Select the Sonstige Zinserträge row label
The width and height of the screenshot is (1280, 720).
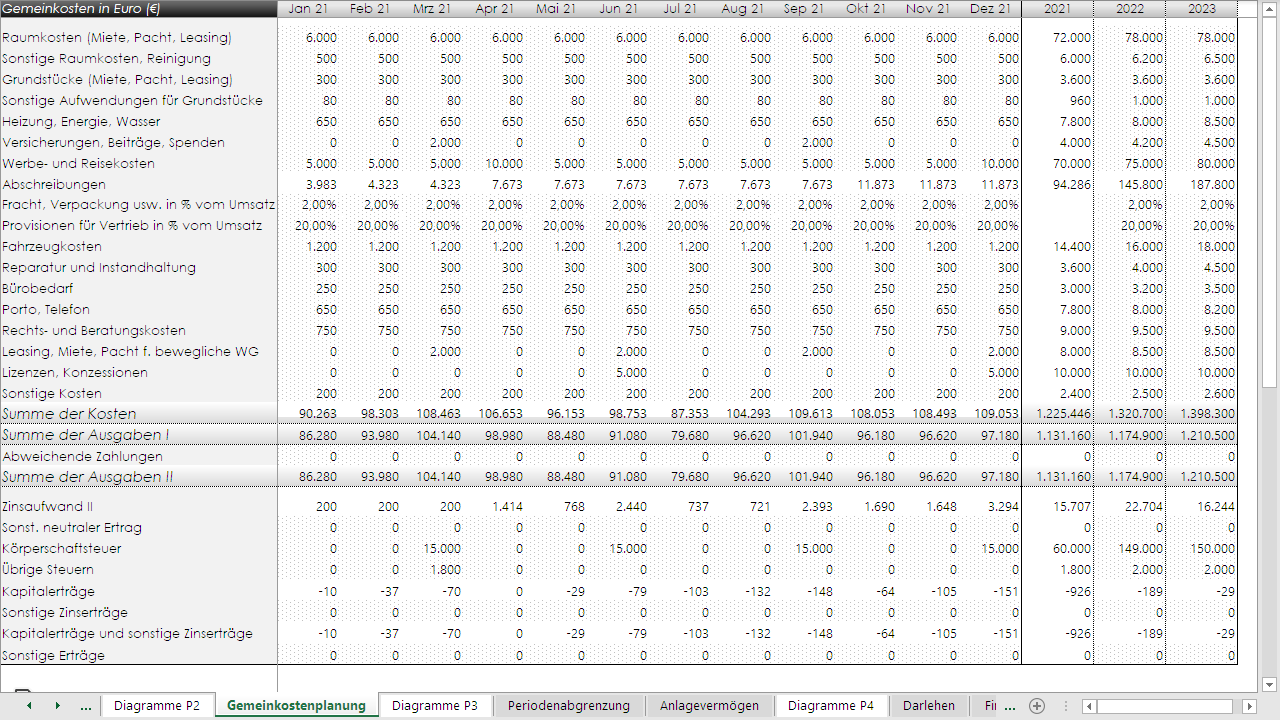(65, 612)
